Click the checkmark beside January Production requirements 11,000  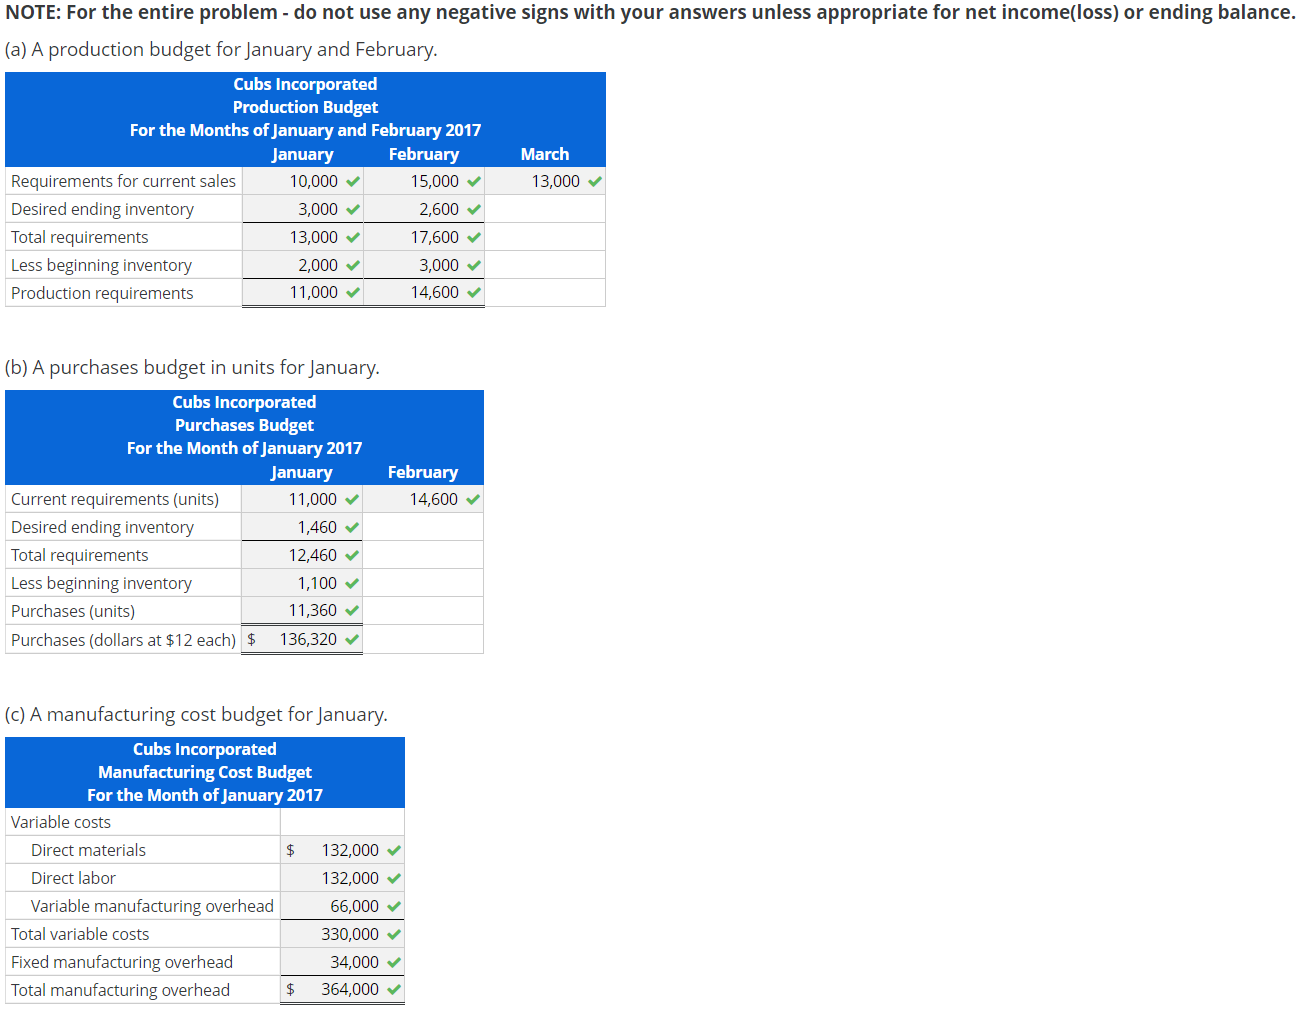click(x=353, y=293)
